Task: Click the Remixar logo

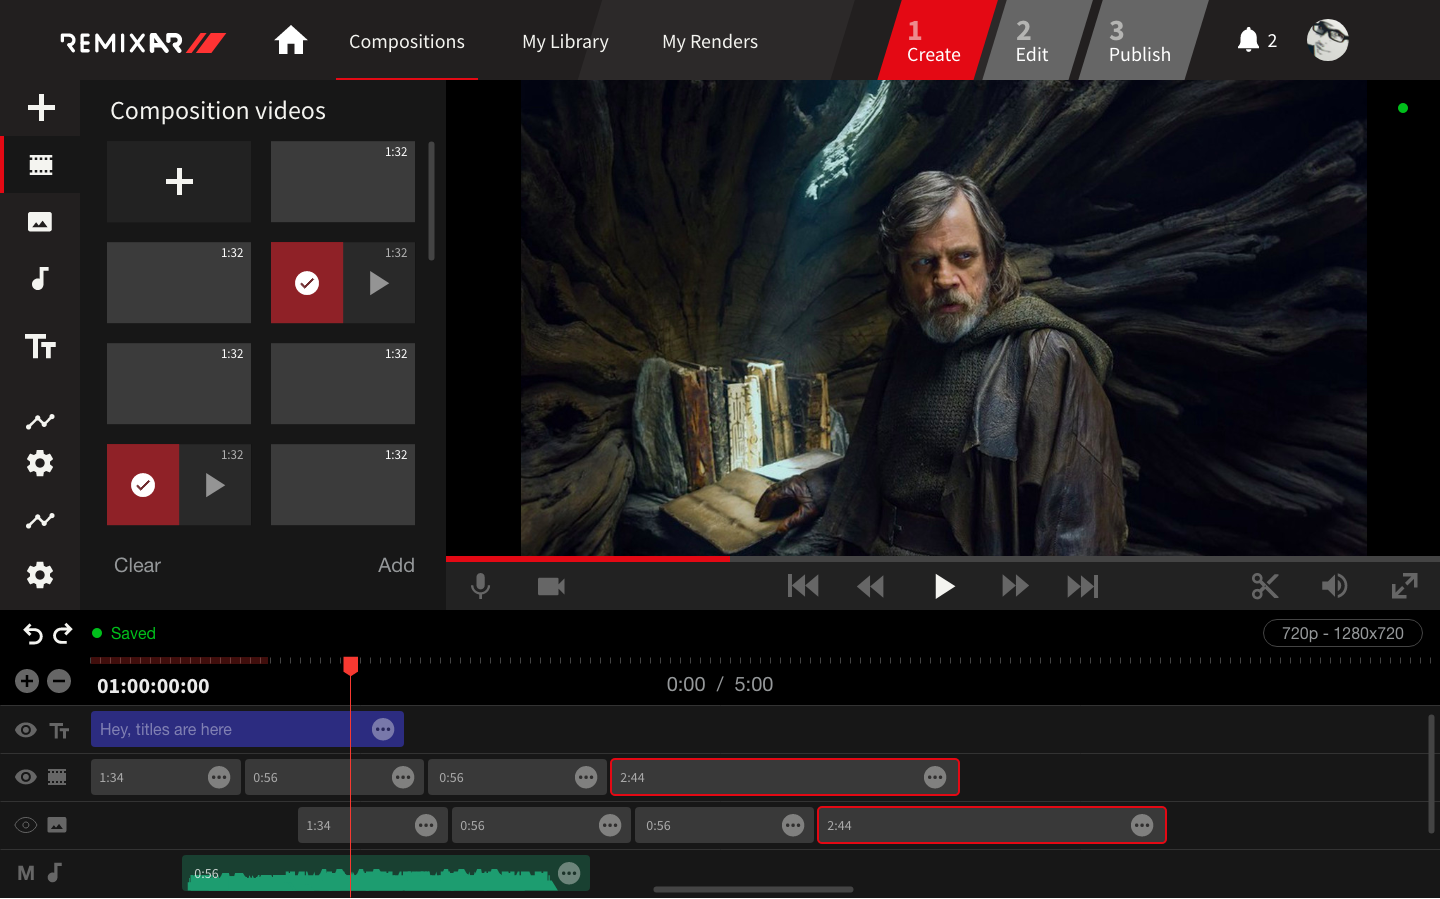Action: [x=142, y=42]
